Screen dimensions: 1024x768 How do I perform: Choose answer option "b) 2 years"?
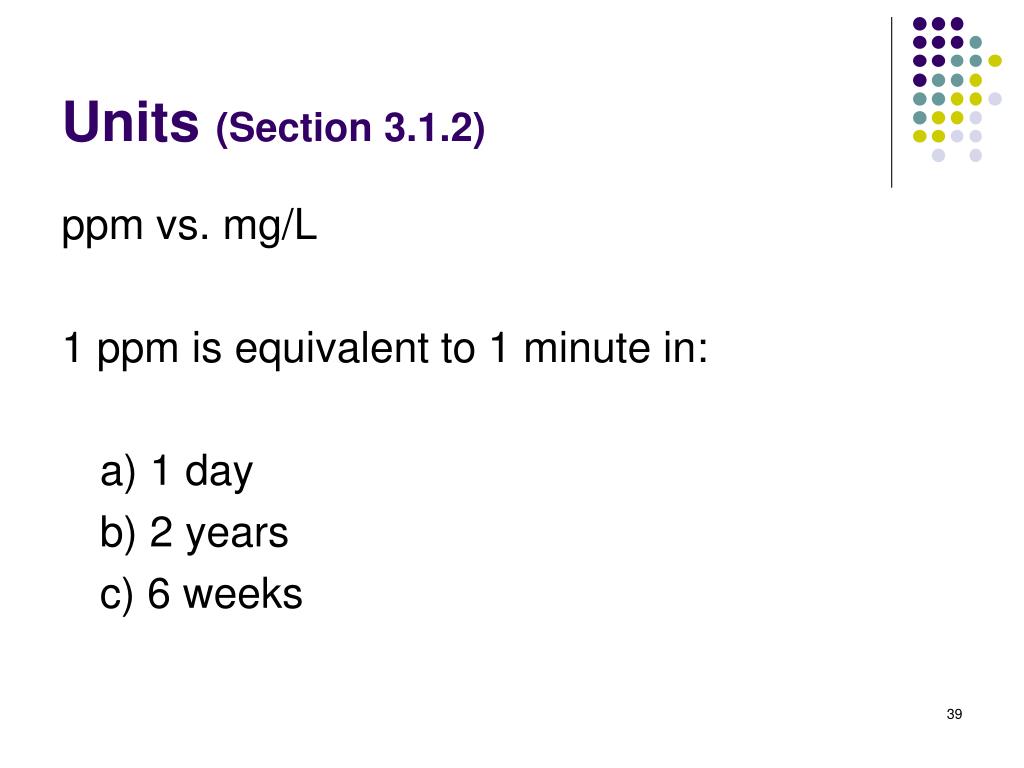click(x=194, y=532)
